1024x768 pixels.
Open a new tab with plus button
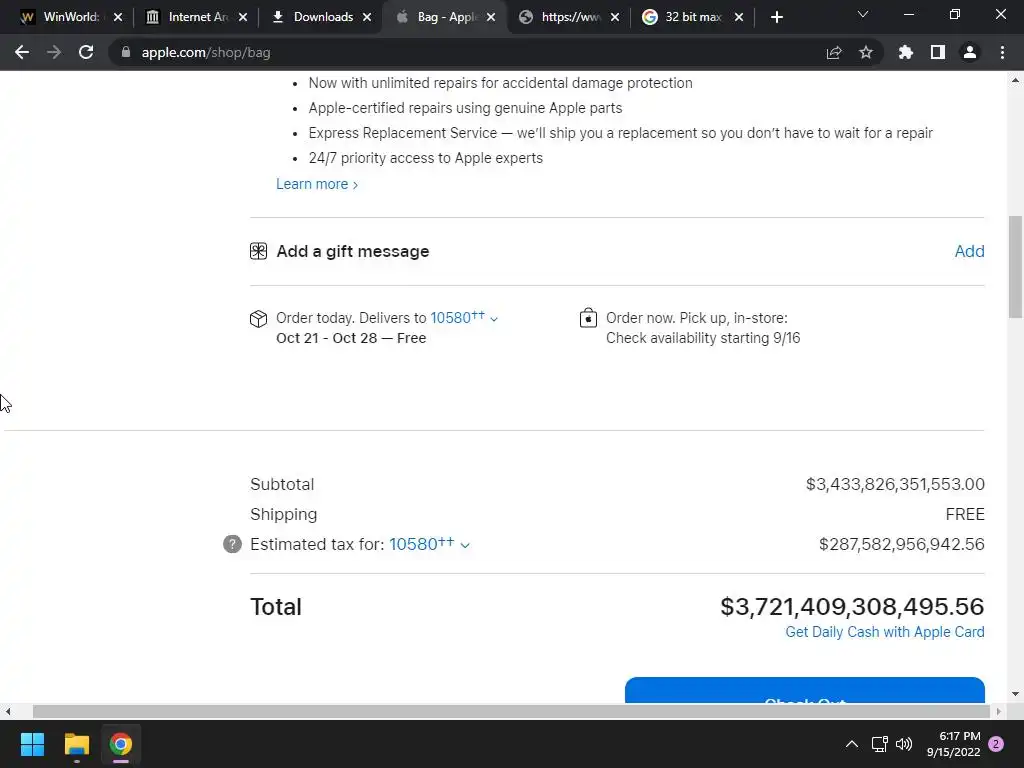pos(776,17)
